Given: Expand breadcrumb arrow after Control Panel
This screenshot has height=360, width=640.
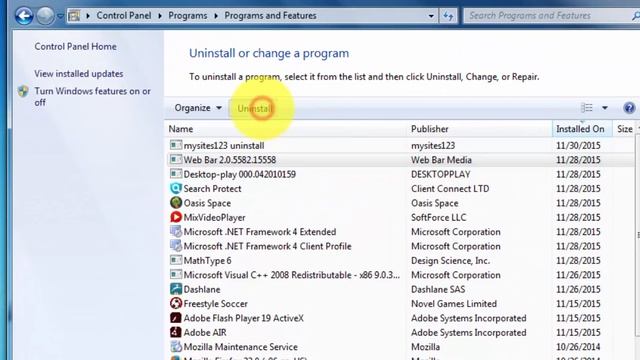Looking at the screenshot, I should 160,16.
